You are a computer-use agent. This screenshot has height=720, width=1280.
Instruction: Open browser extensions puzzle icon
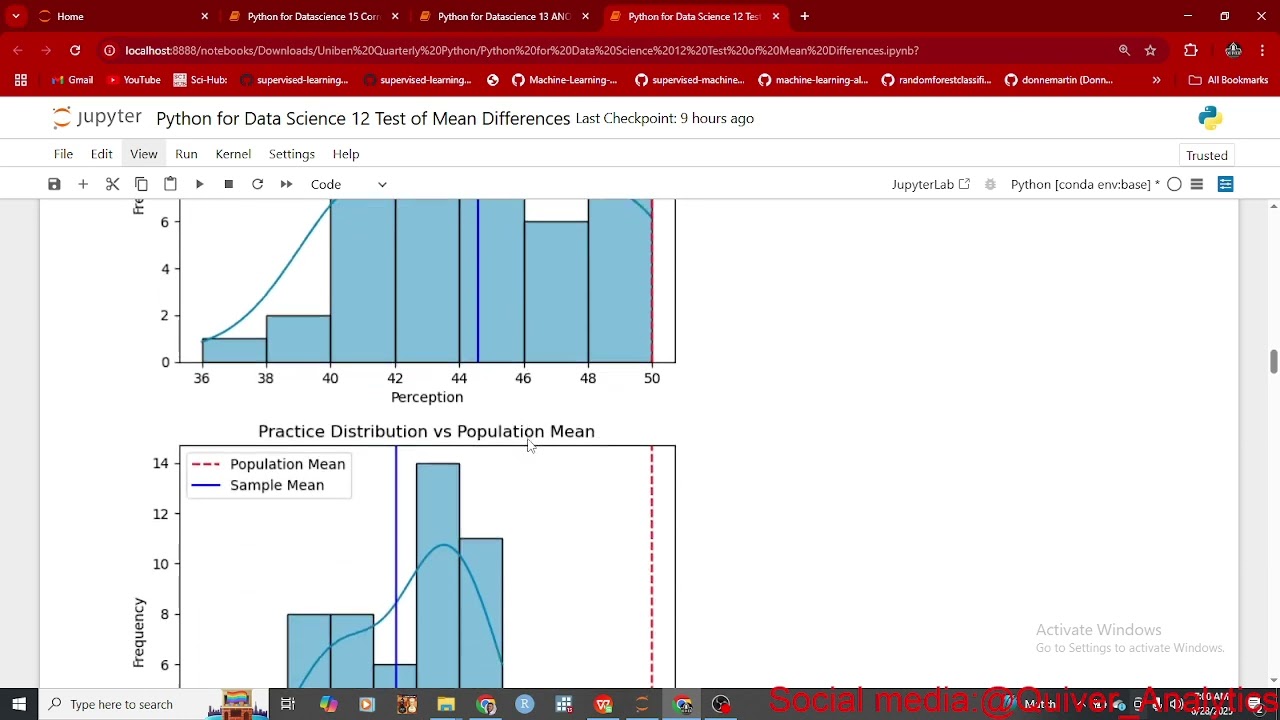tap(1190, 50)
